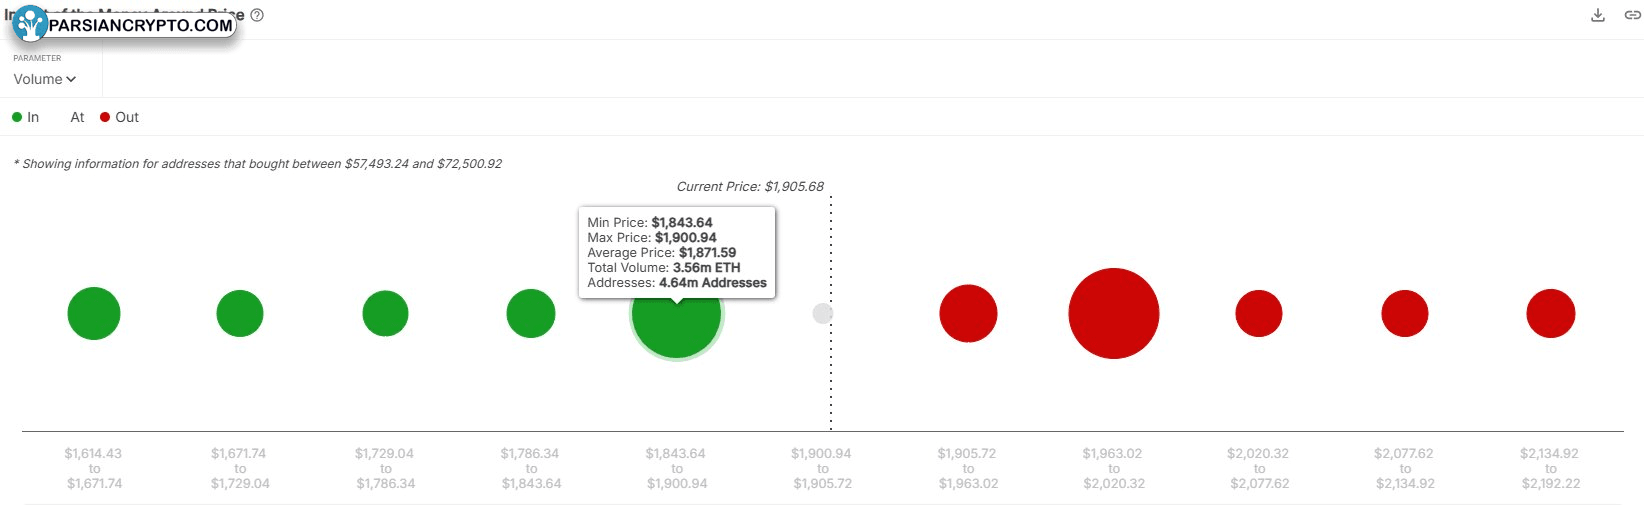Select the large green $1,843.64–$1,900.94 bubble

point(676,314)
